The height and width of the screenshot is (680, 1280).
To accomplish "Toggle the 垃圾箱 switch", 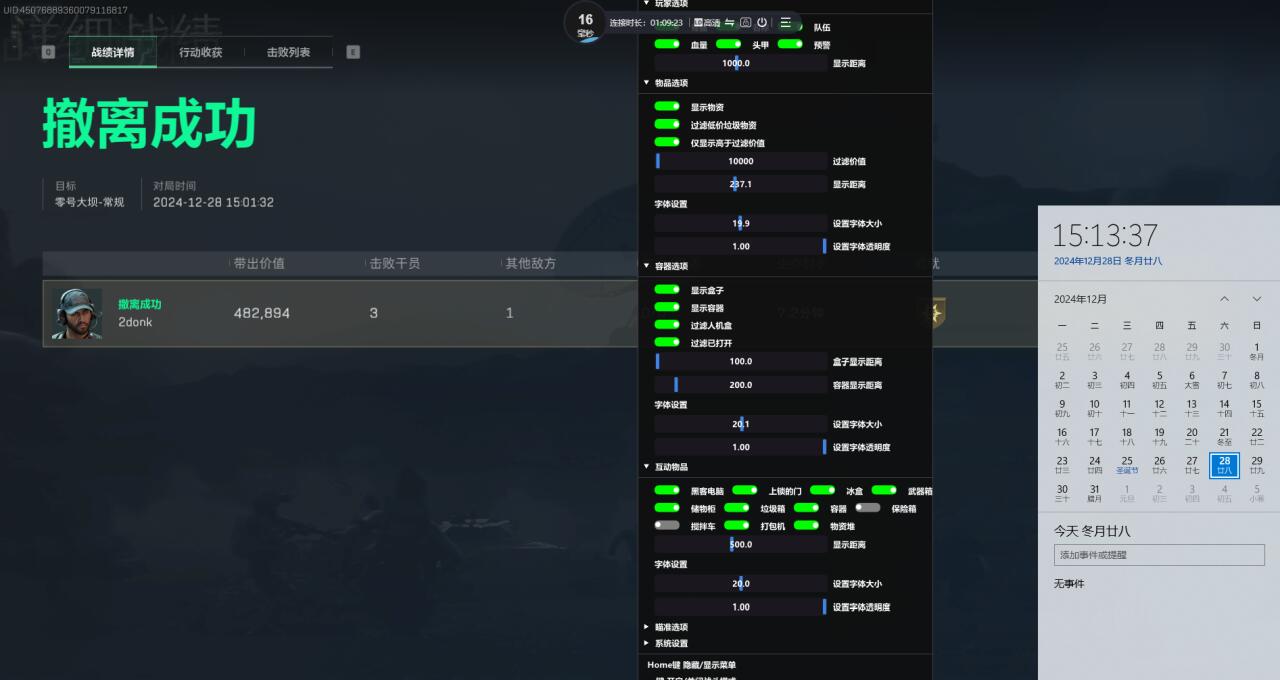I will point(737,508).
